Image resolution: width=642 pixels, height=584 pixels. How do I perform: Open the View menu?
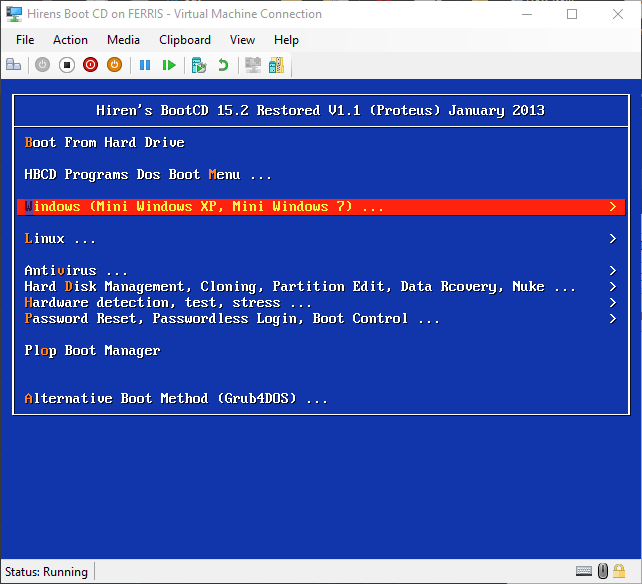tap(242, 40)
